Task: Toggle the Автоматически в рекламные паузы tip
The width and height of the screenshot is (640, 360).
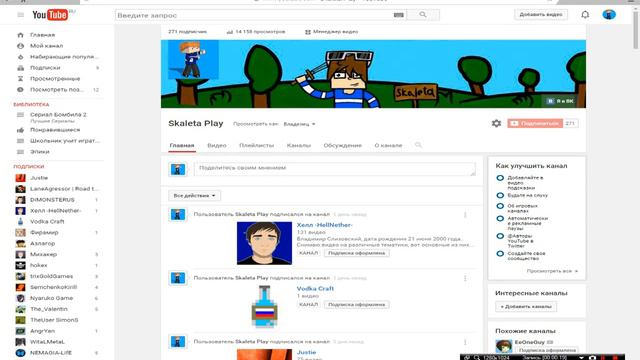Action: [500, 219]
